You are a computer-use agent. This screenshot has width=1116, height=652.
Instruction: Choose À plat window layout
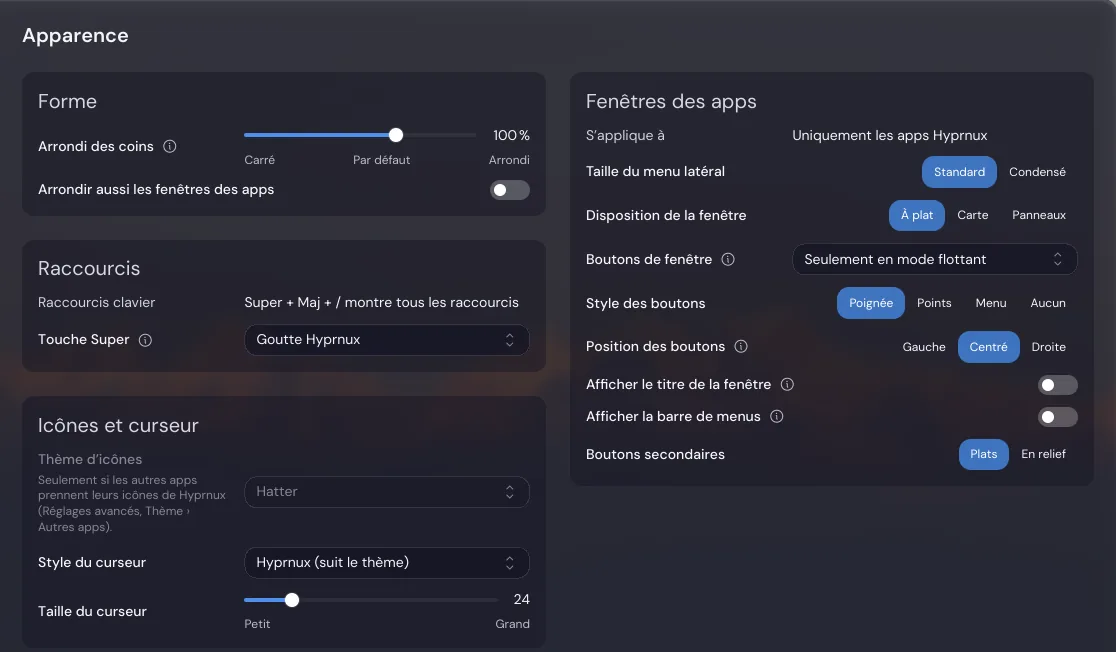[x=917, y=215]
